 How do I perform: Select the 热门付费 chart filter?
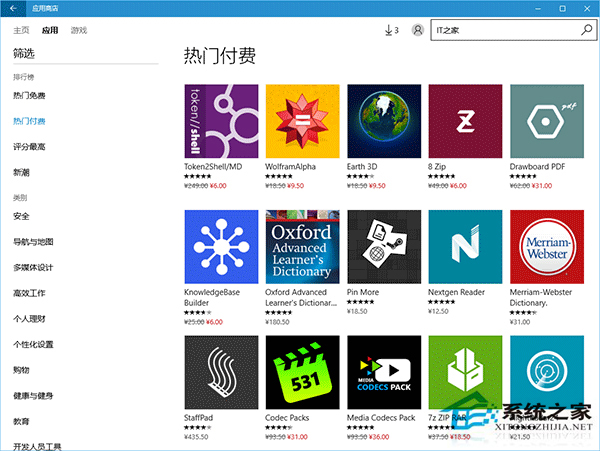[29, 121]
